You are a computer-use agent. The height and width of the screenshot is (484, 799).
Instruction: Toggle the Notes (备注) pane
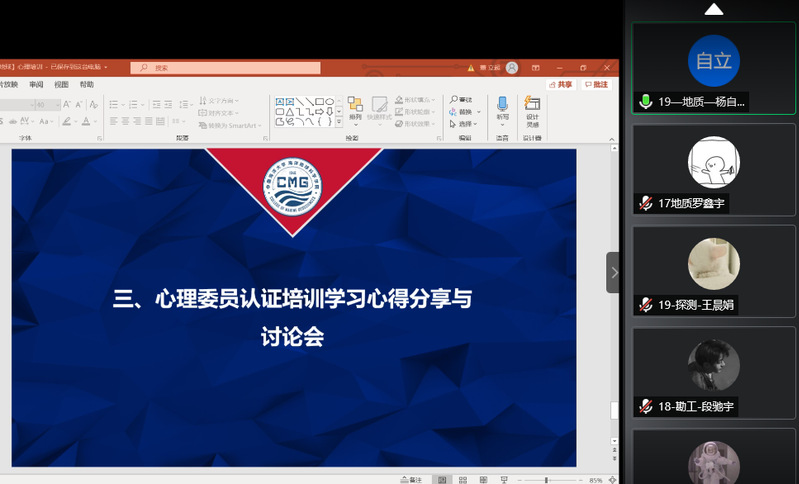pos(410,480)
